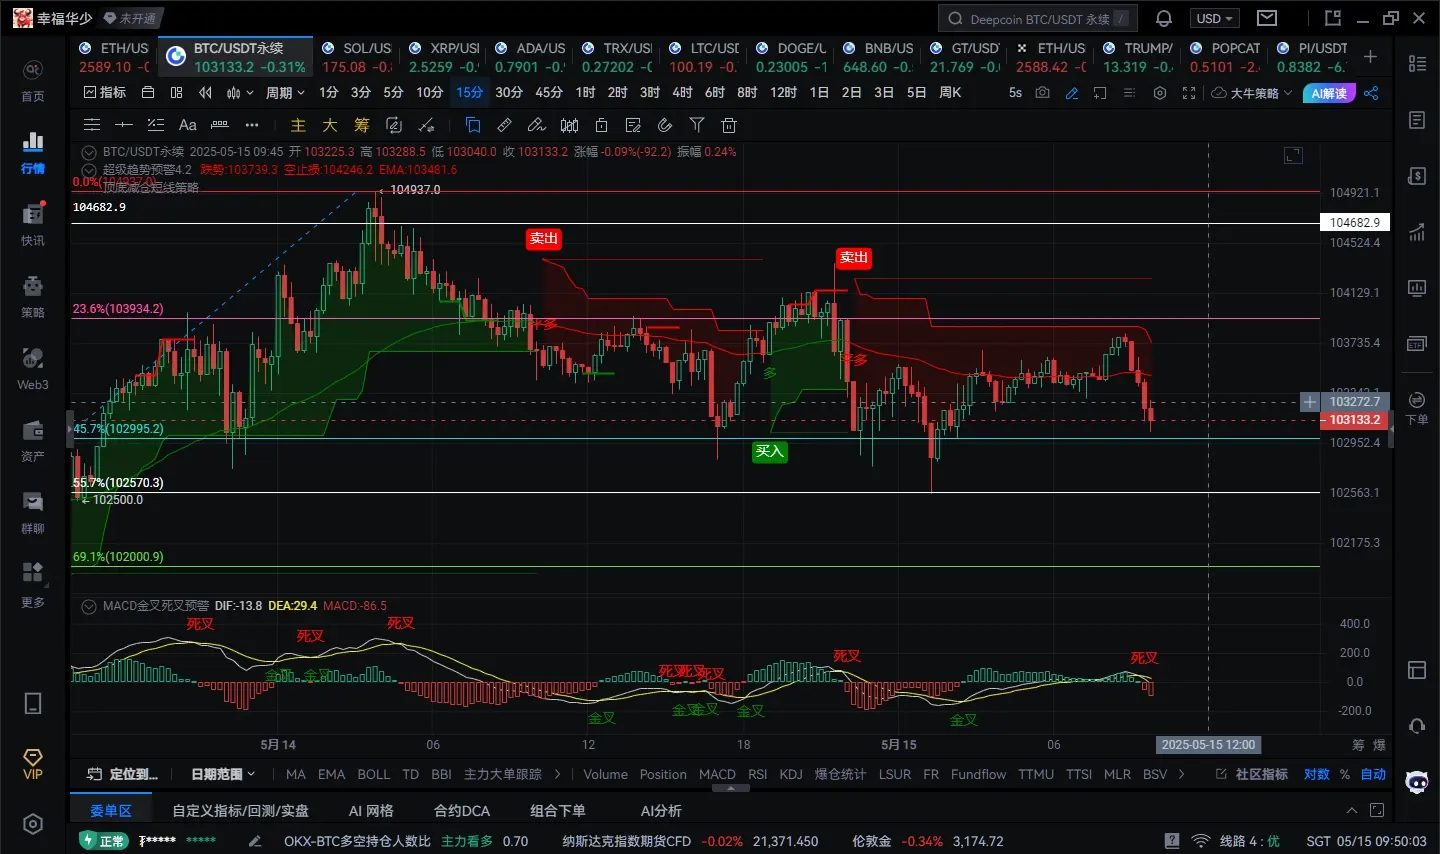The image size is (1440, 854).
Task: Toggle the MA indicator
Action: [x=296, y=774]
